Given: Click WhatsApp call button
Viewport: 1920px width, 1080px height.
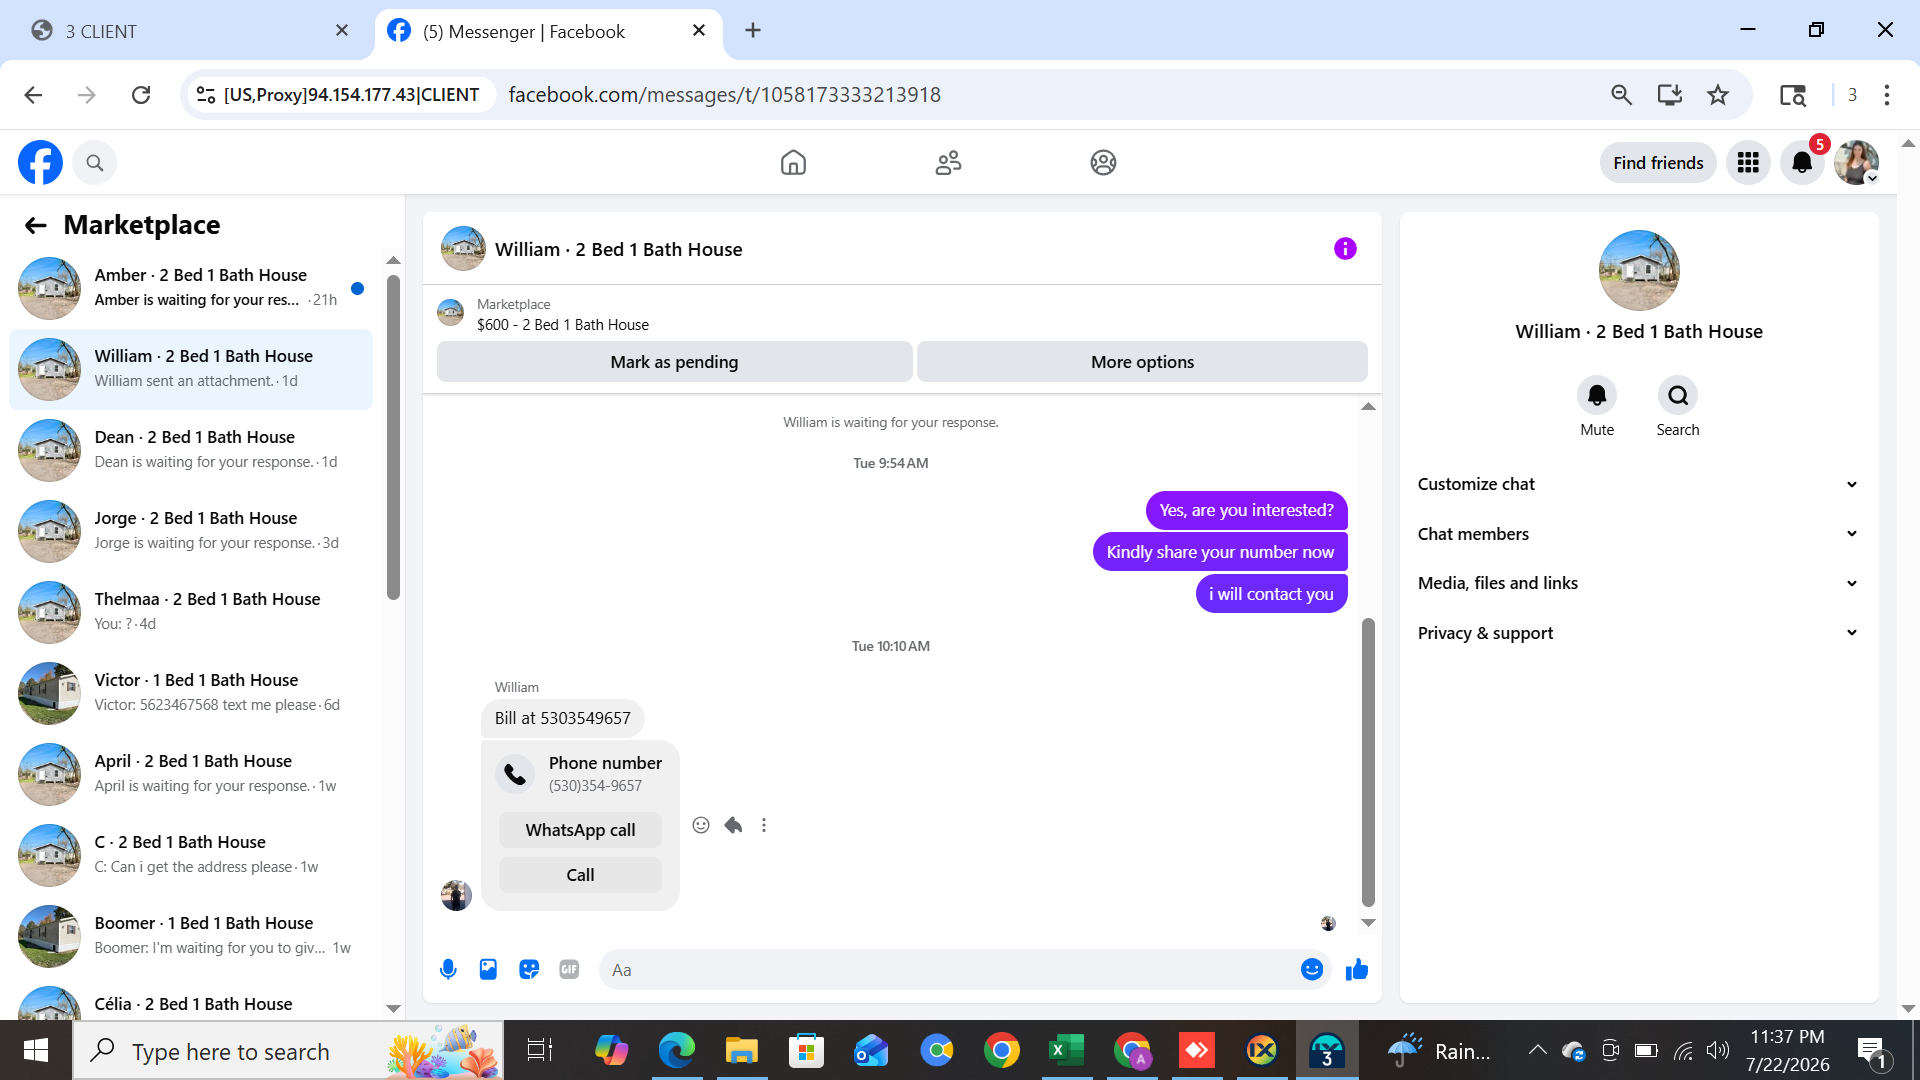Looking at the screenshot, I should coord(580,830).
